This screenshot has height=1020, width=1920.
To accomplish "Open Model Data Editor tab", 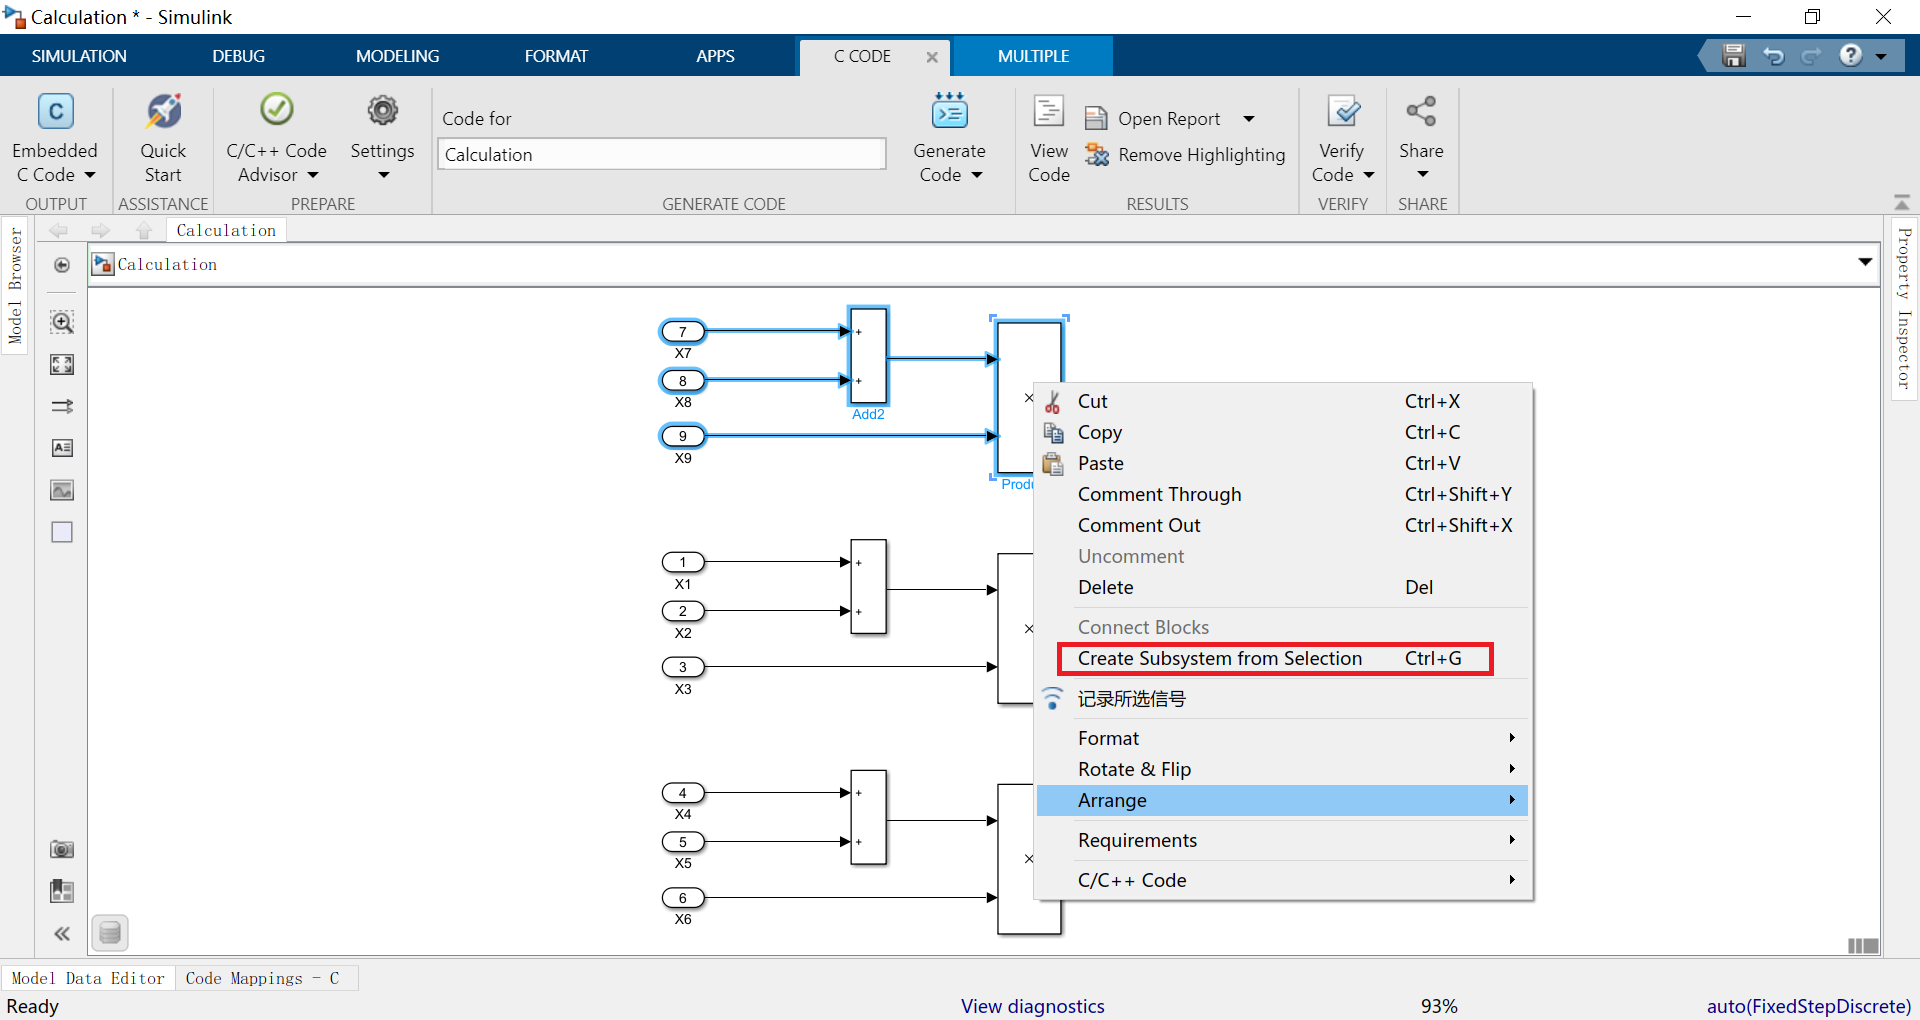I will [x=88, y=978].
